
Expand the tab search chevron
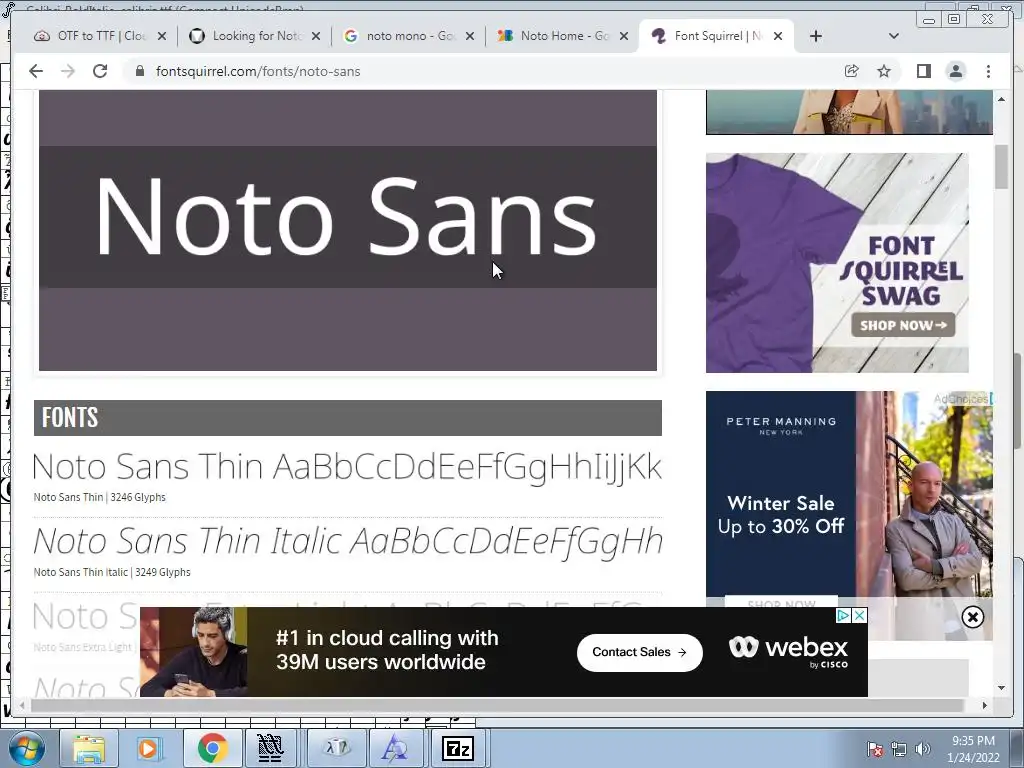894,36
